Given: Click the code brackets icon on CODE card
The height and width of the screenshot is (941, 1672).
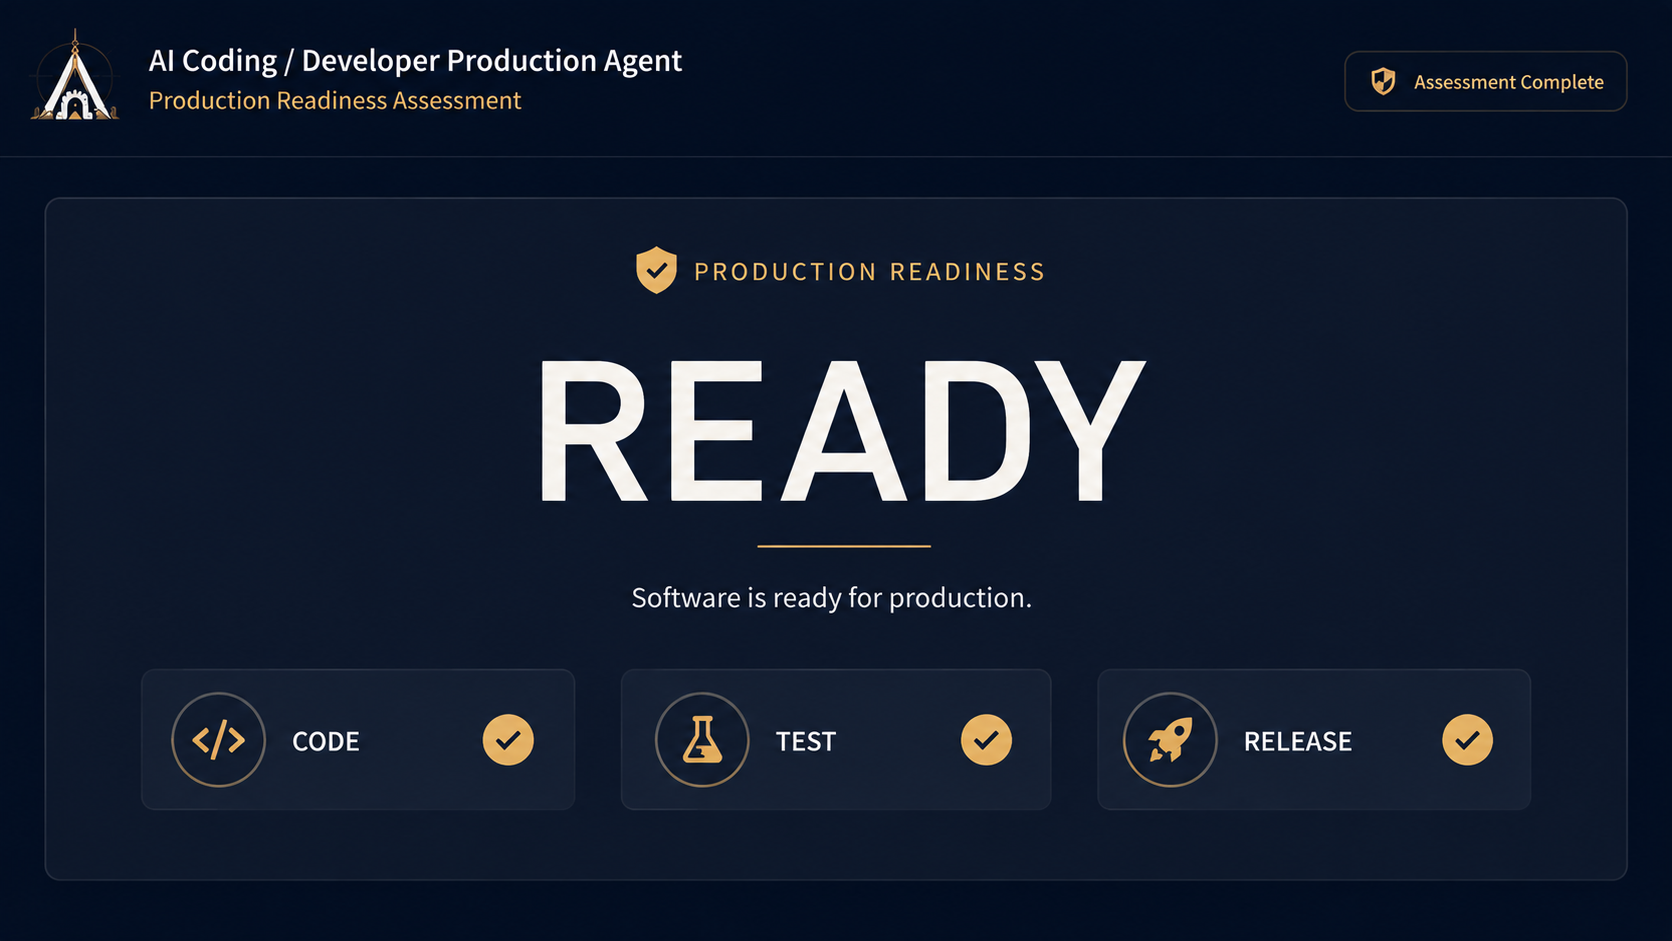Looking at the screenshot, I should pos(218,740).
